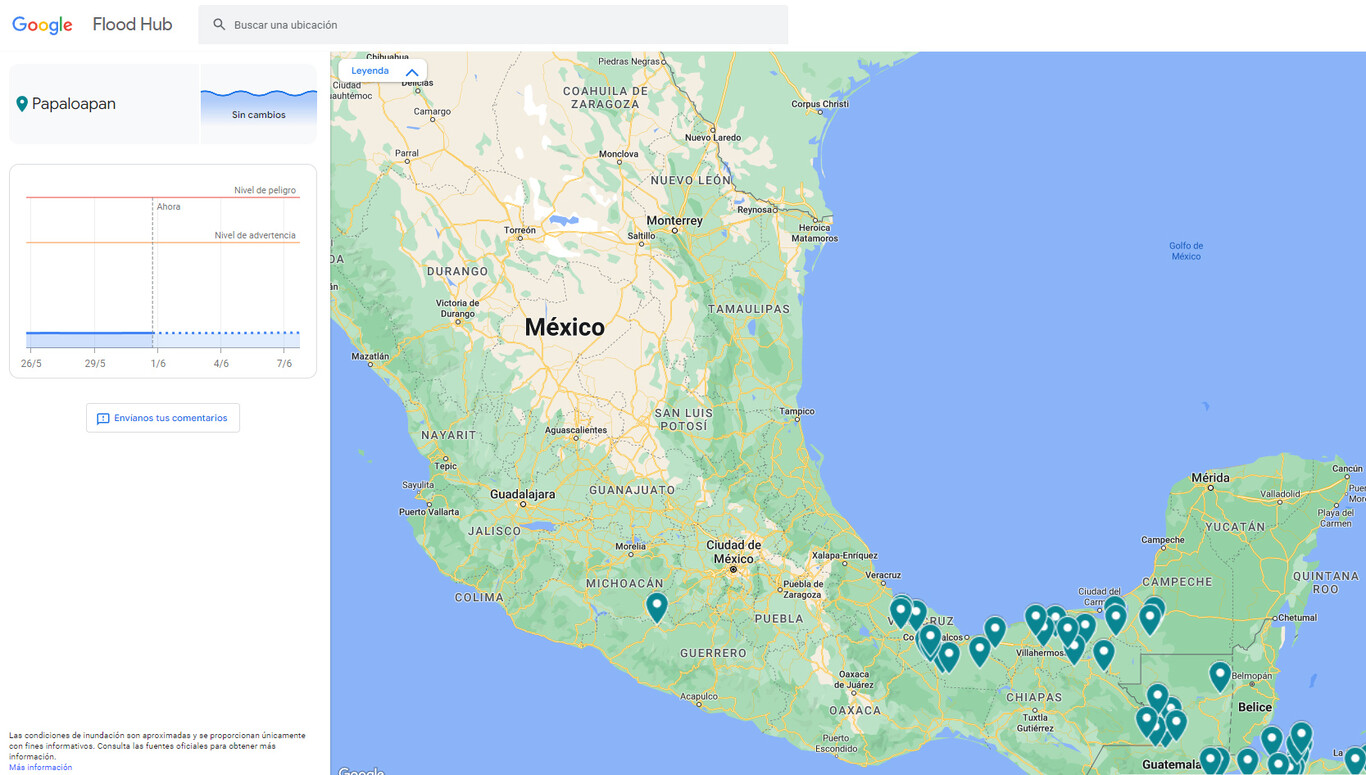Screen dimensions: 1366x775
Task: Pick the upper pin just east of Coatzacoalcos
Action: click(x=994, y=629)
